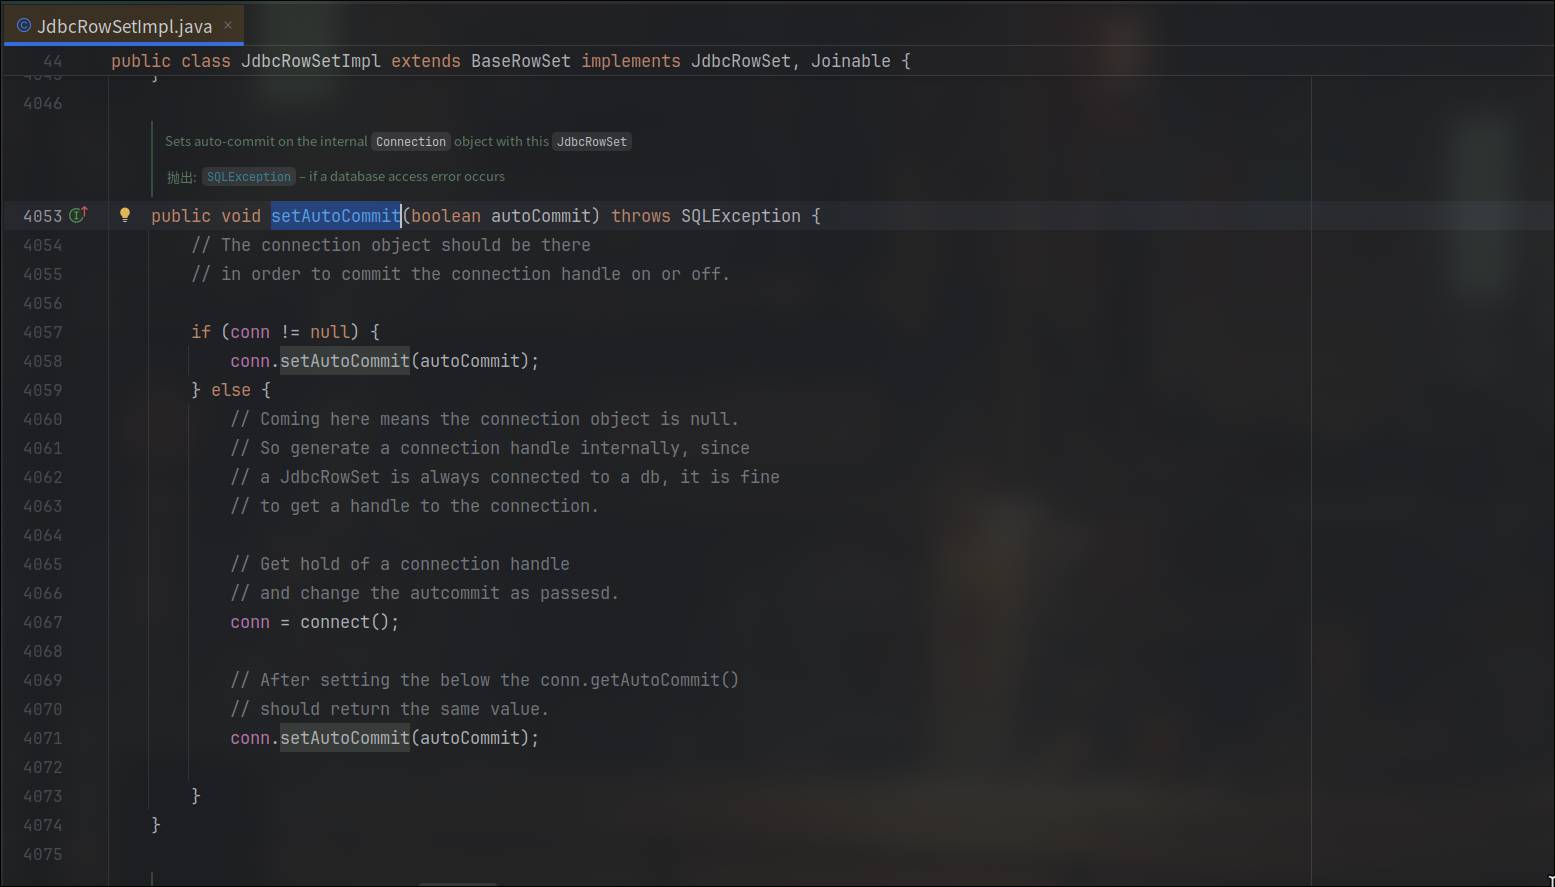Click BaseRowSet in the sticky class header
This screenshot has width=1555, height=887.
[520, 61]
